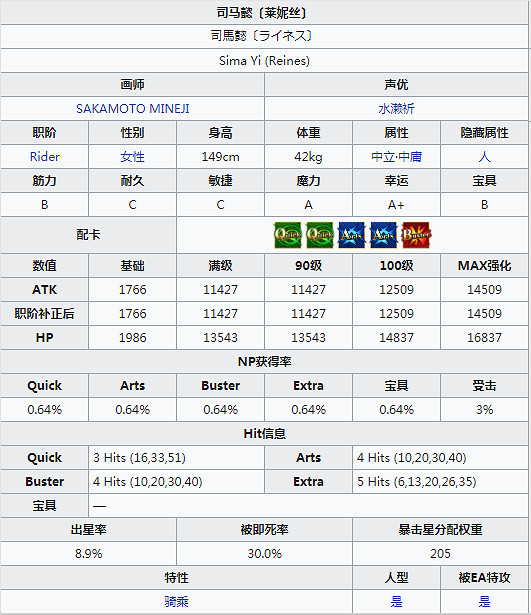The width and height of the screenshot is (531, 615).
Task: Open the 中立·中庸 alignment link
Action: point(396,157)
